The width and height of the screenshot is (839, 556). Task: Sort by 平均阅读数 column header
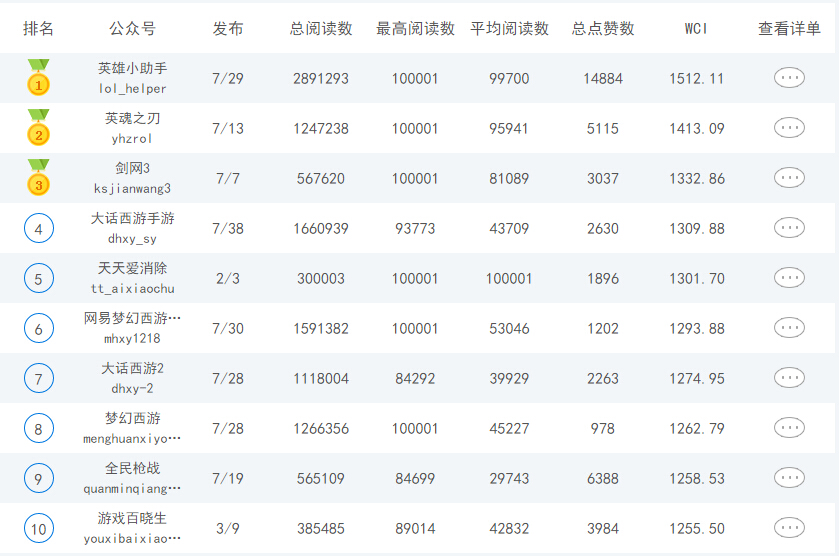click(x=509, y=28)
